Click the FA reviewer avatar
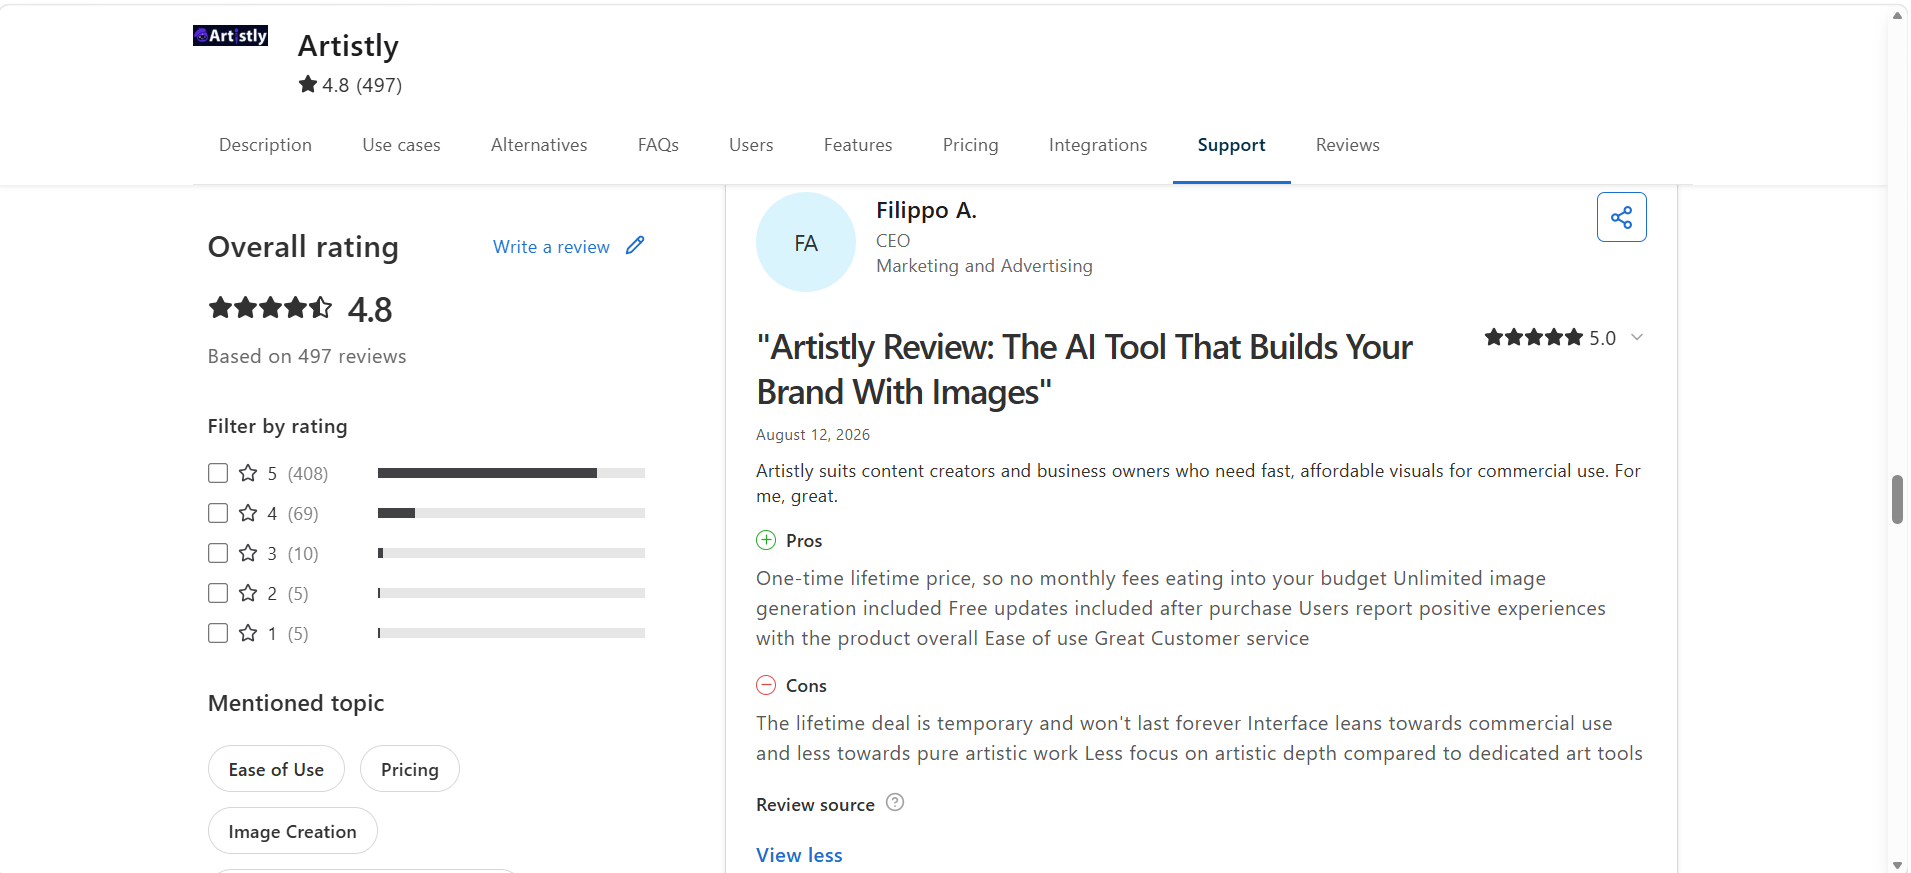 pyautogui.click(x=806, y=242)
